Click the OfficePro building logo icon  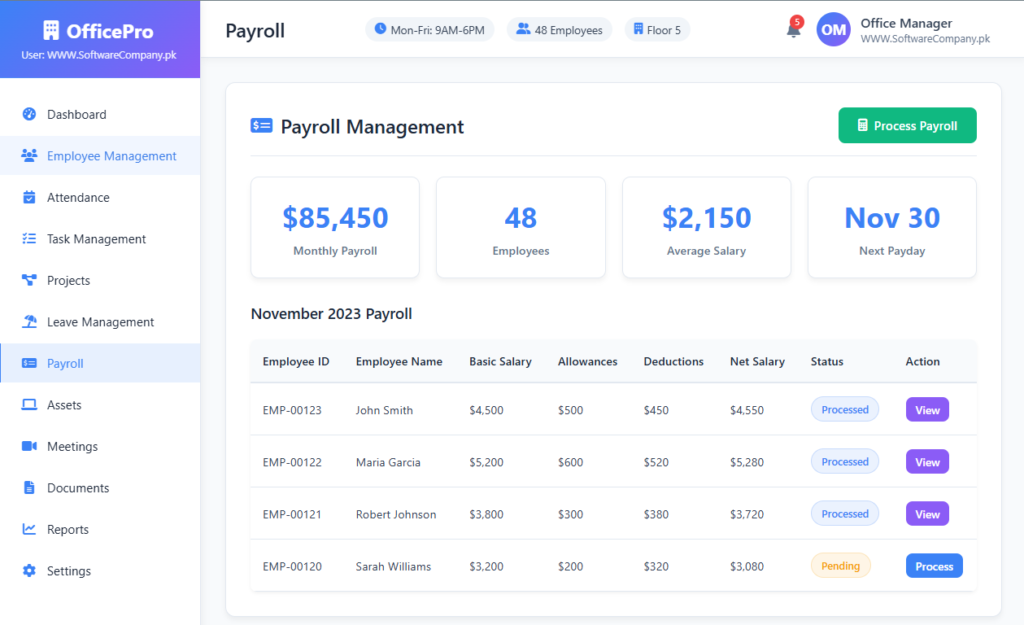52,31
